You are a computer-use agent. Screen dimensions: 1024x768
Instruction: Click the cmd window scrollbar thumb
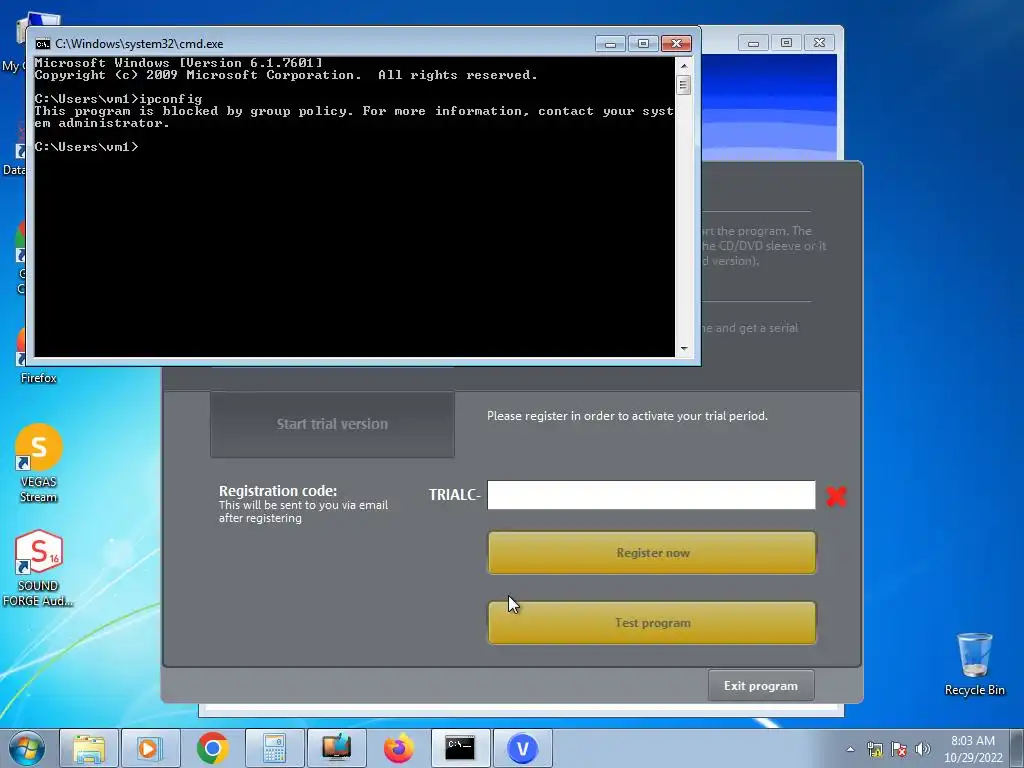point(684,85)
